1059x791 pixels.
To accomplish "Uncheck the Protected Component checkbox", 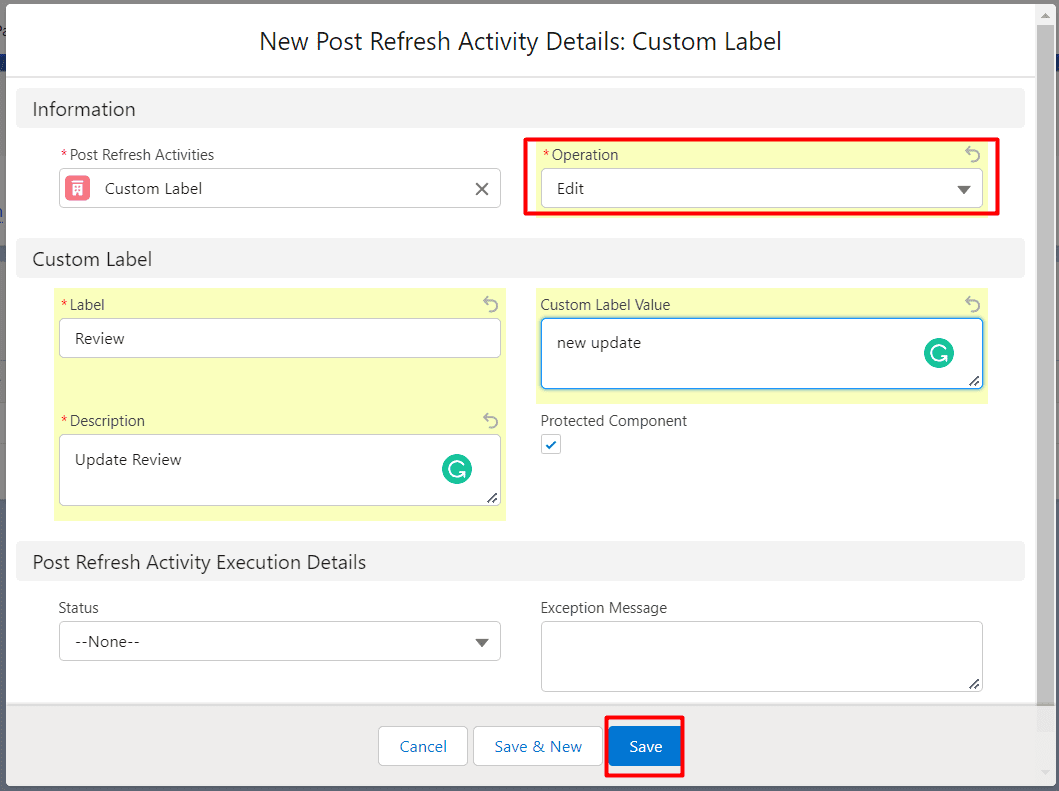I will click(550, 444).
